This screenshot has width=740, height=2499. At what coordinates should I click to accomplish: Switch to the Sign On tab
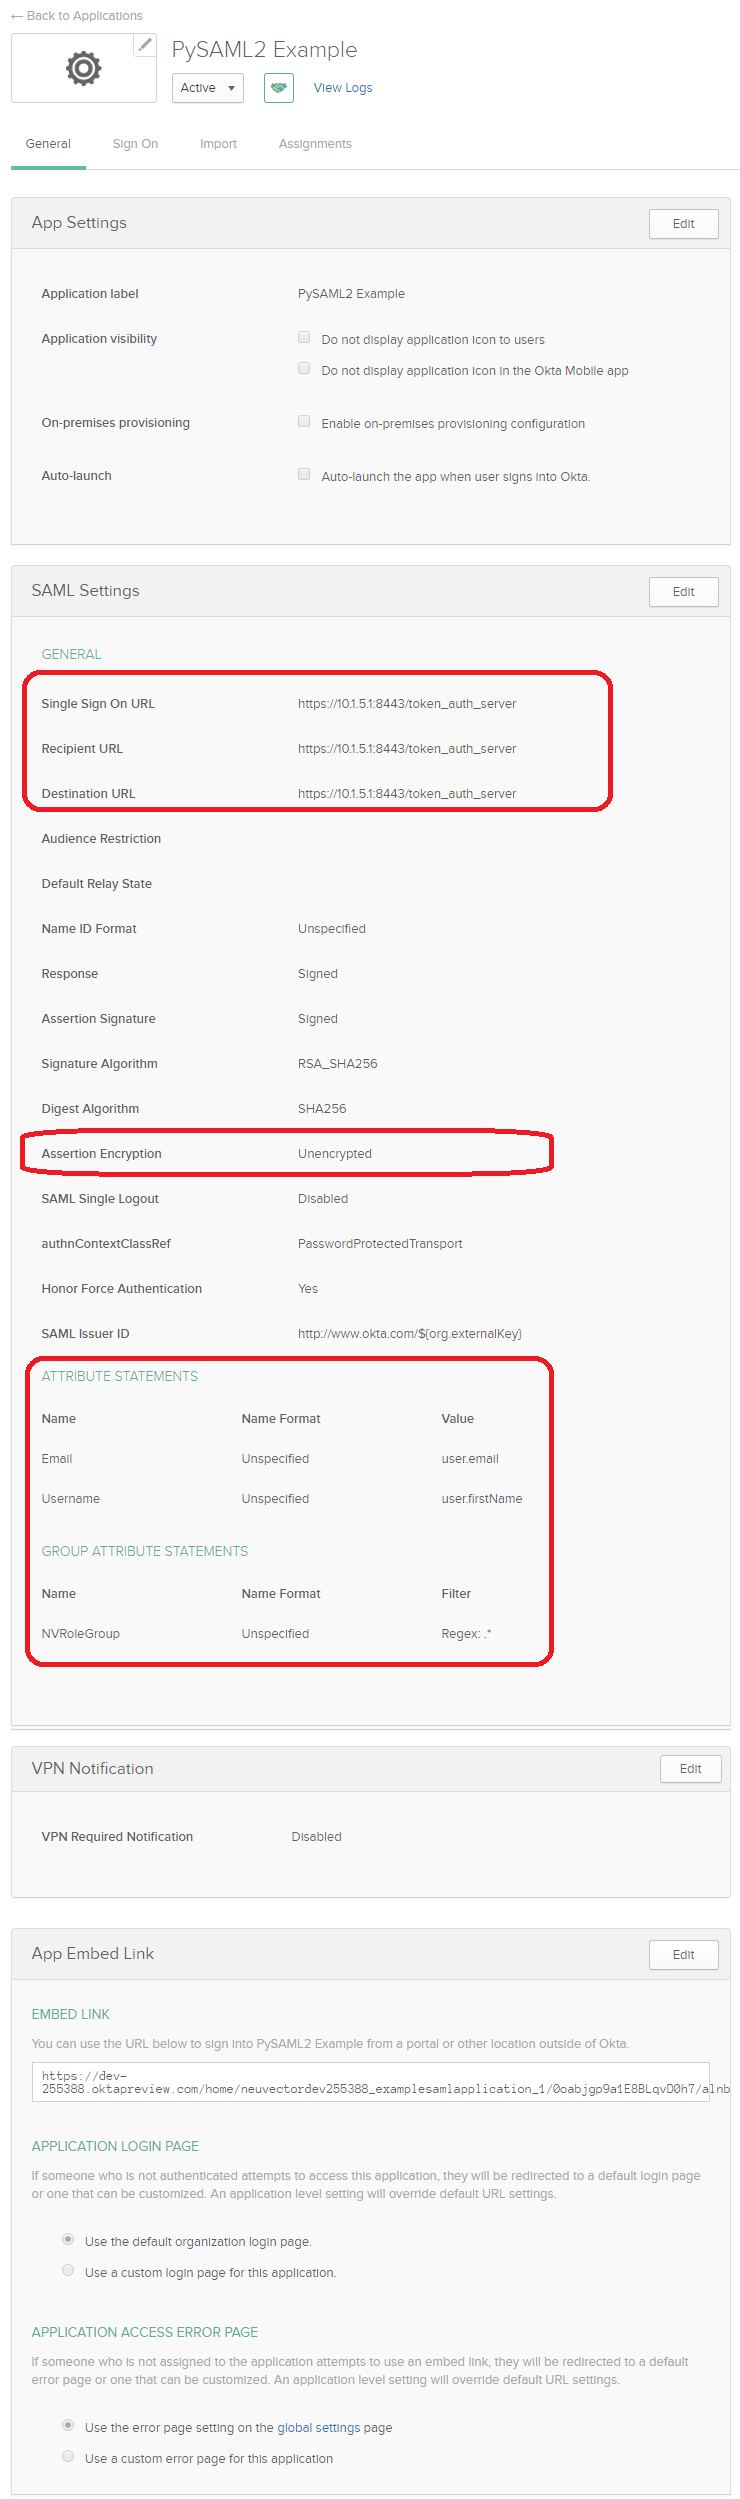click(x=135, y=144)
